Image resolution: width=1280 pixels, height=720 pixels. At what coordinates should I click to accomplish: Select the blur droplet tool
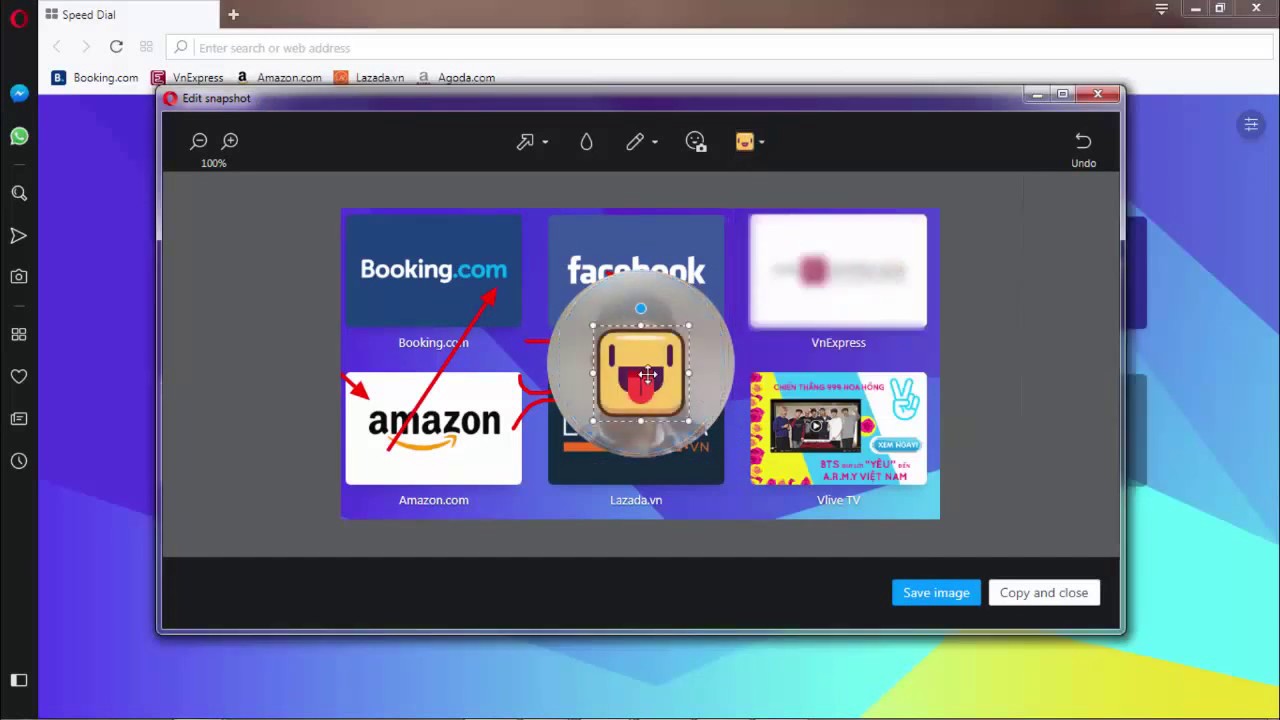point(586,142)
